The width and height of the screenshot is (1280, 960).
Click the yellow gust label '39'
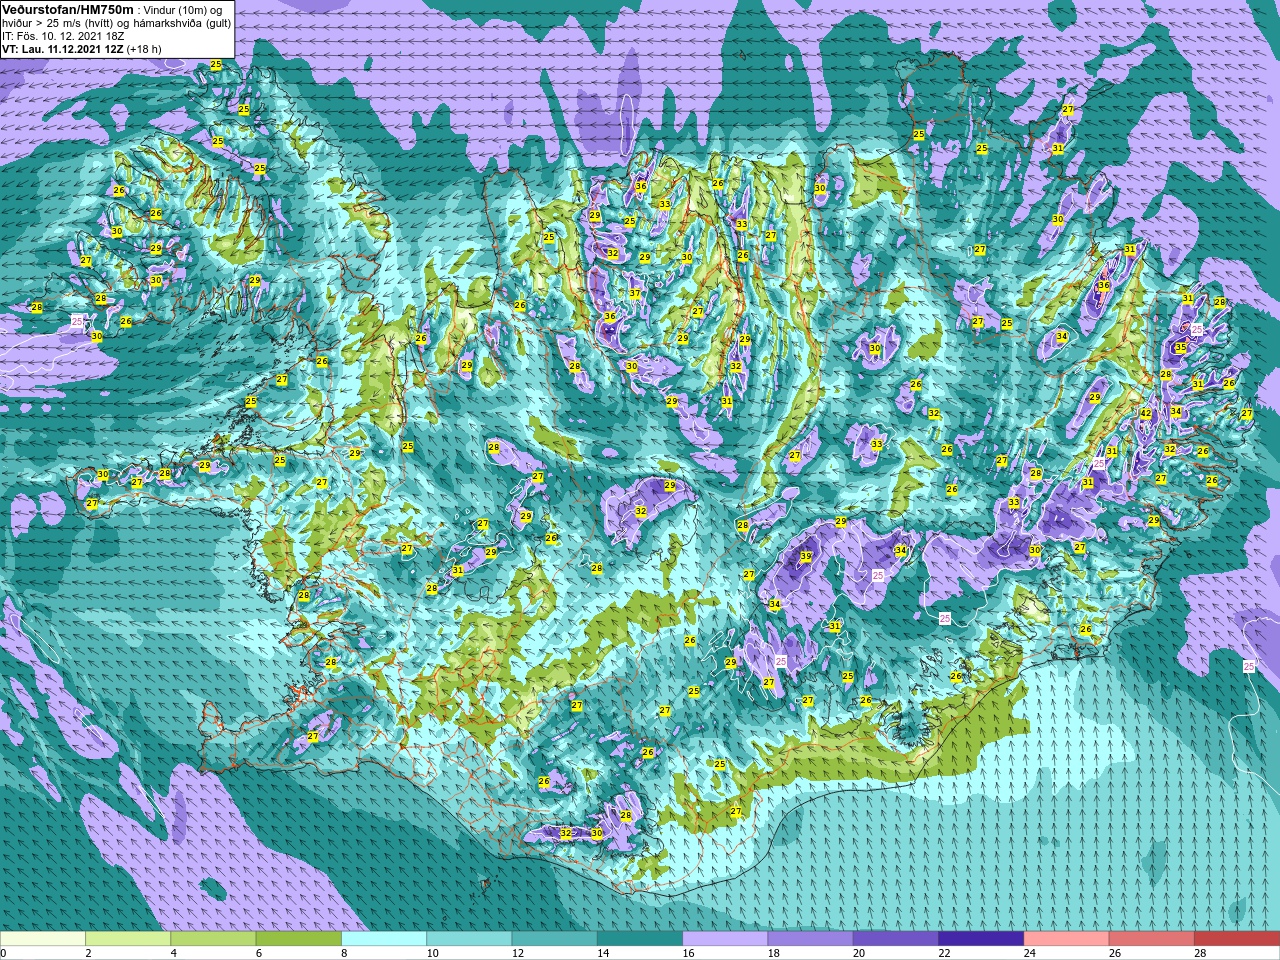pyautogui.click(x=806, y=557)
